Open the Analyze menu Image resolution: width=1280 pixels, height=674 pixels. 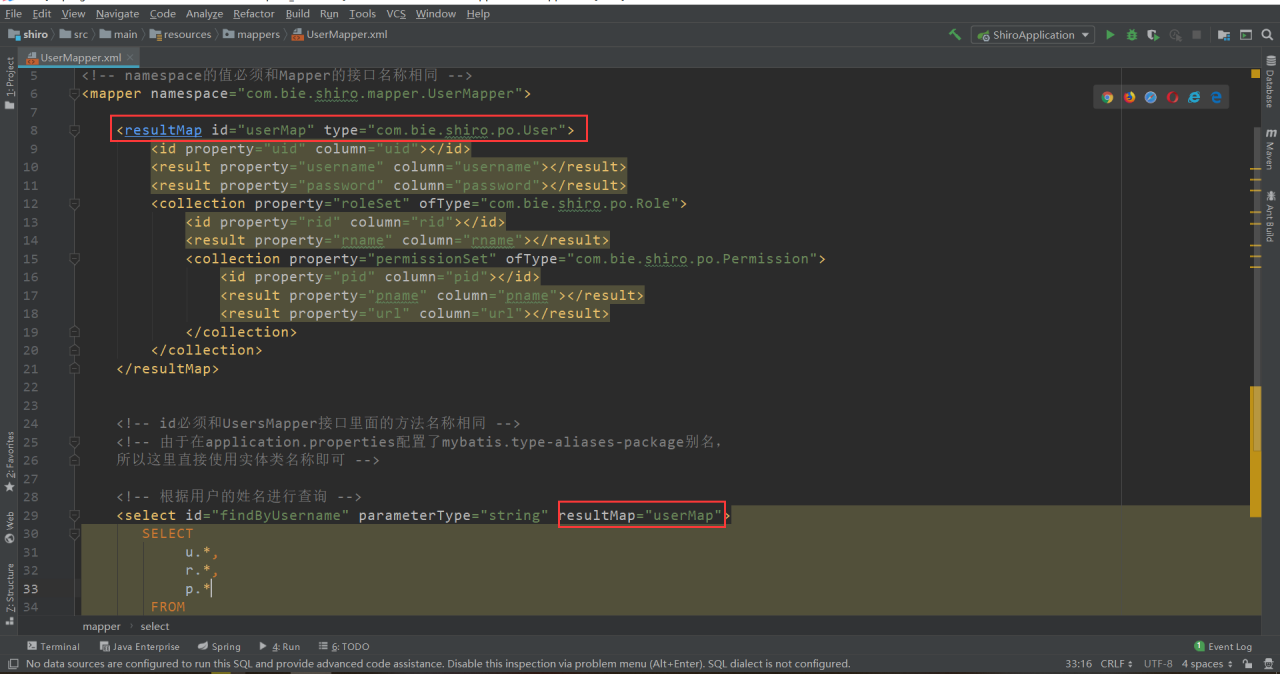click(204, 14)
